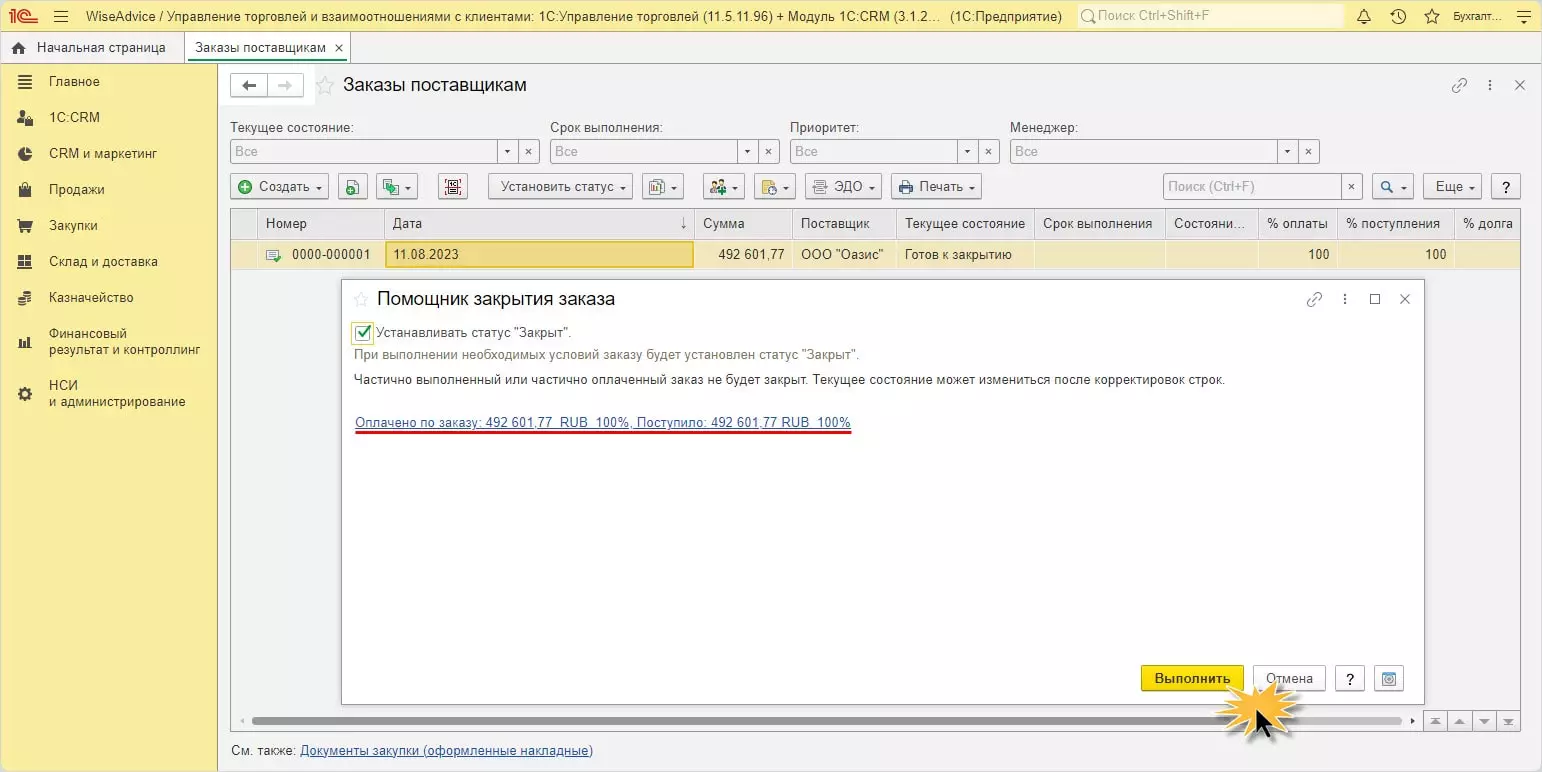This screenshot has width=1542, height=772.
Task: Click the Поиск (Ctrl+F) list search field
Action: [1251, 187]
